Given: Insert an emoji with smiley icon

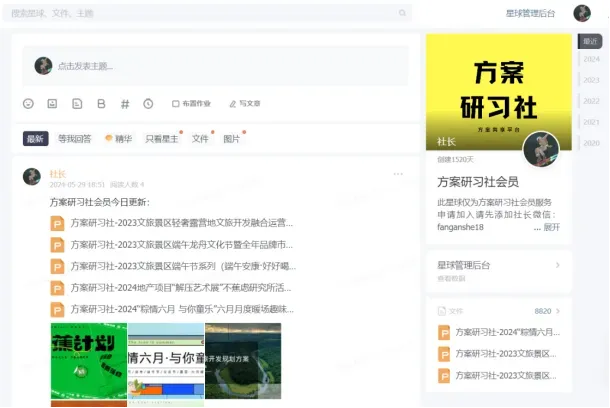Looking at the screenshot, I should click(28, 103).
